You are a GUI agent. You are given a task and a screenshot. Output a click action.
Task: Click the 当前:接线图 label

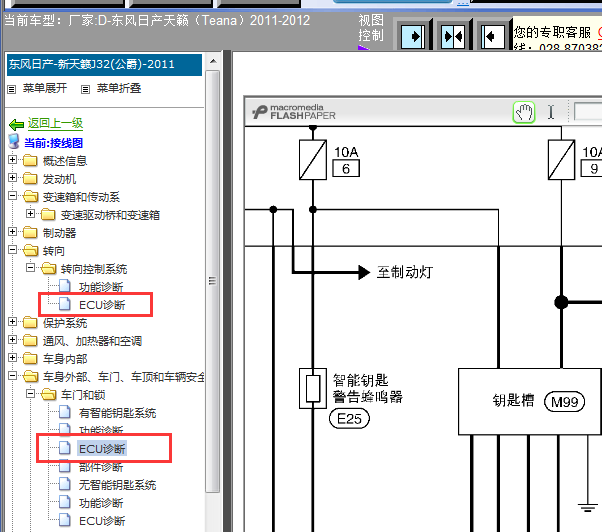pos(53,143)
